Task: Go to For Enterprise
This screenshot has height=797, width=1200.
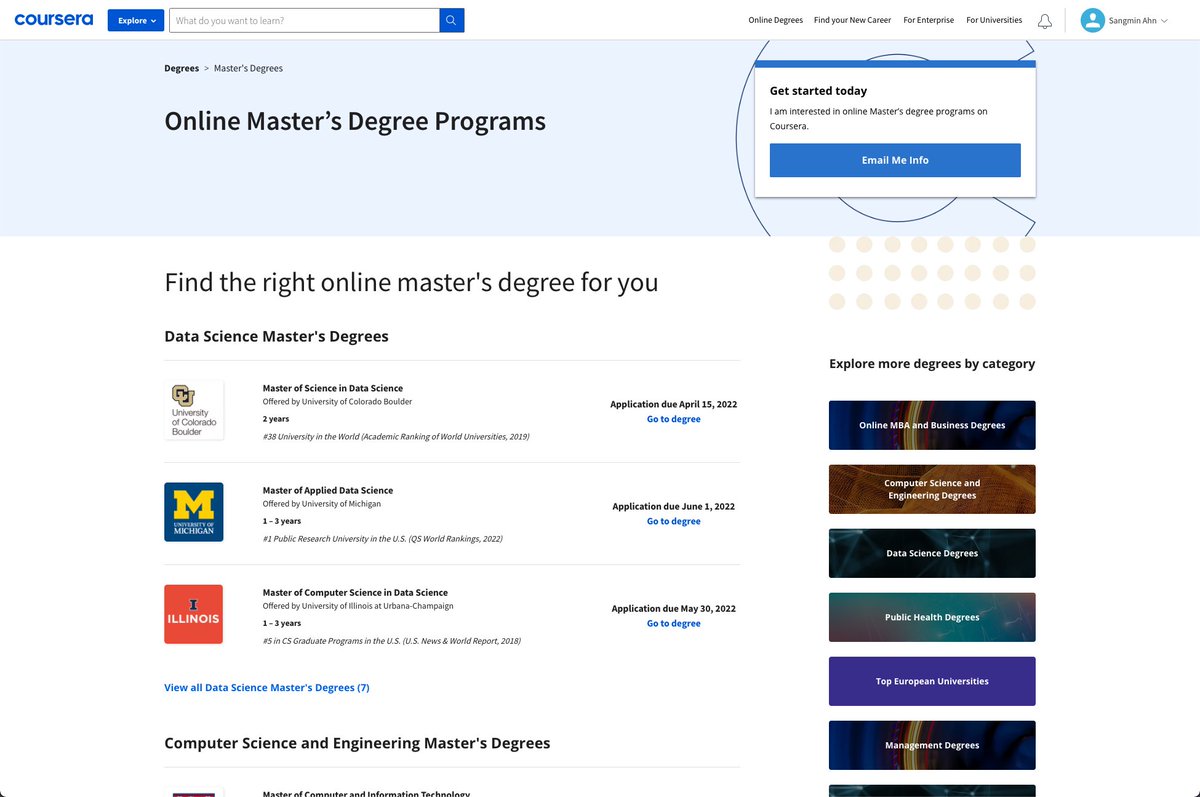Action: point(928,20)
